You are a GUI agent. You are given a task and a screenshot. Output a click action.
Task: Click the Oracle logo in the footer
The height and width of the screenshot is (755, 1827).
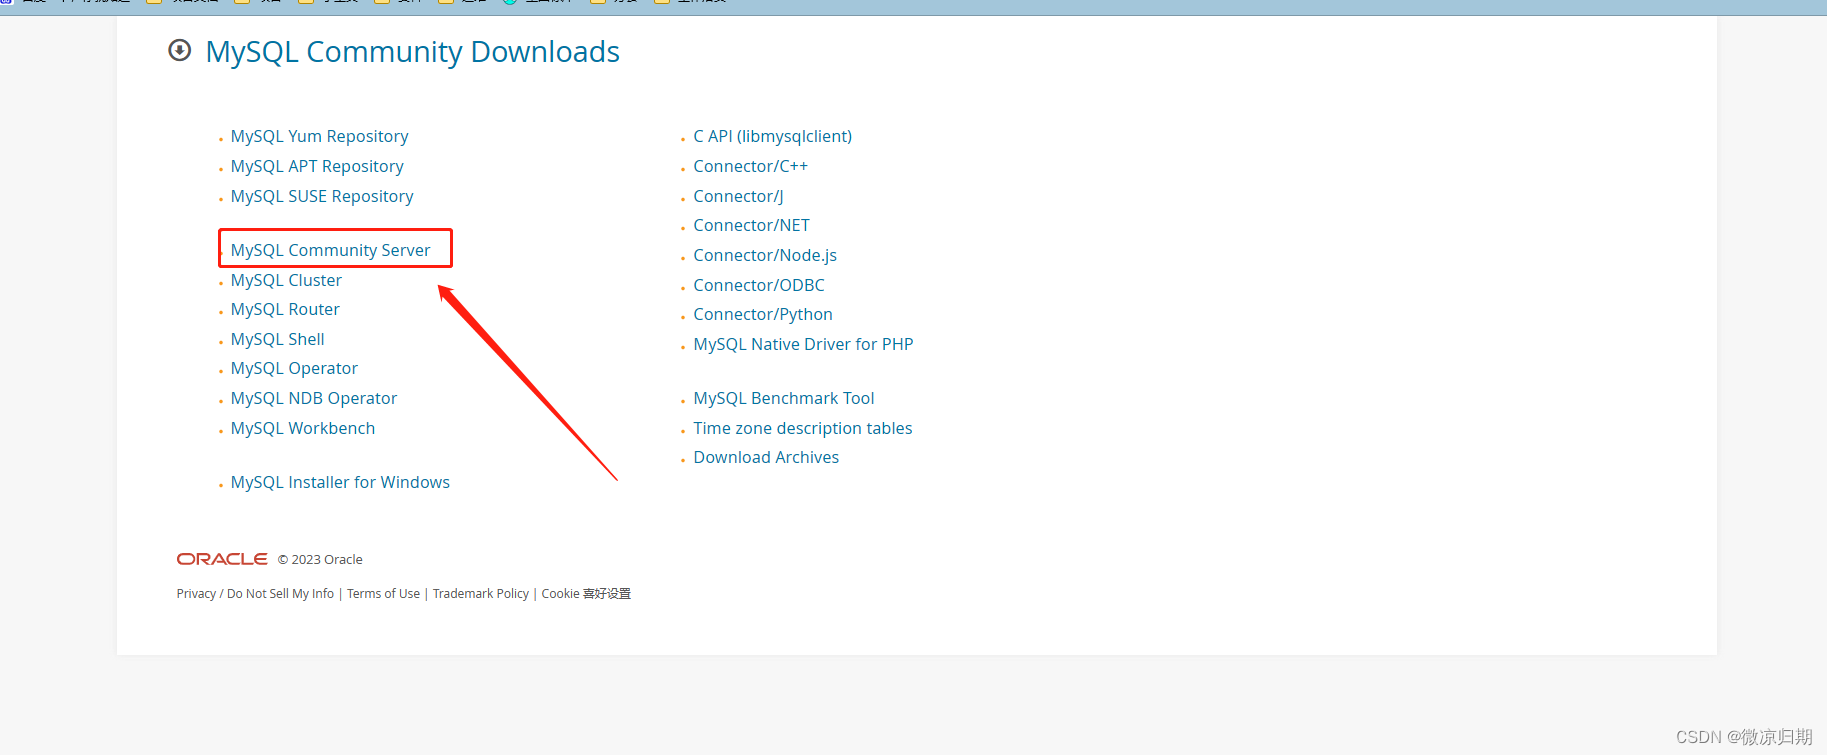(x=222, y=559)
